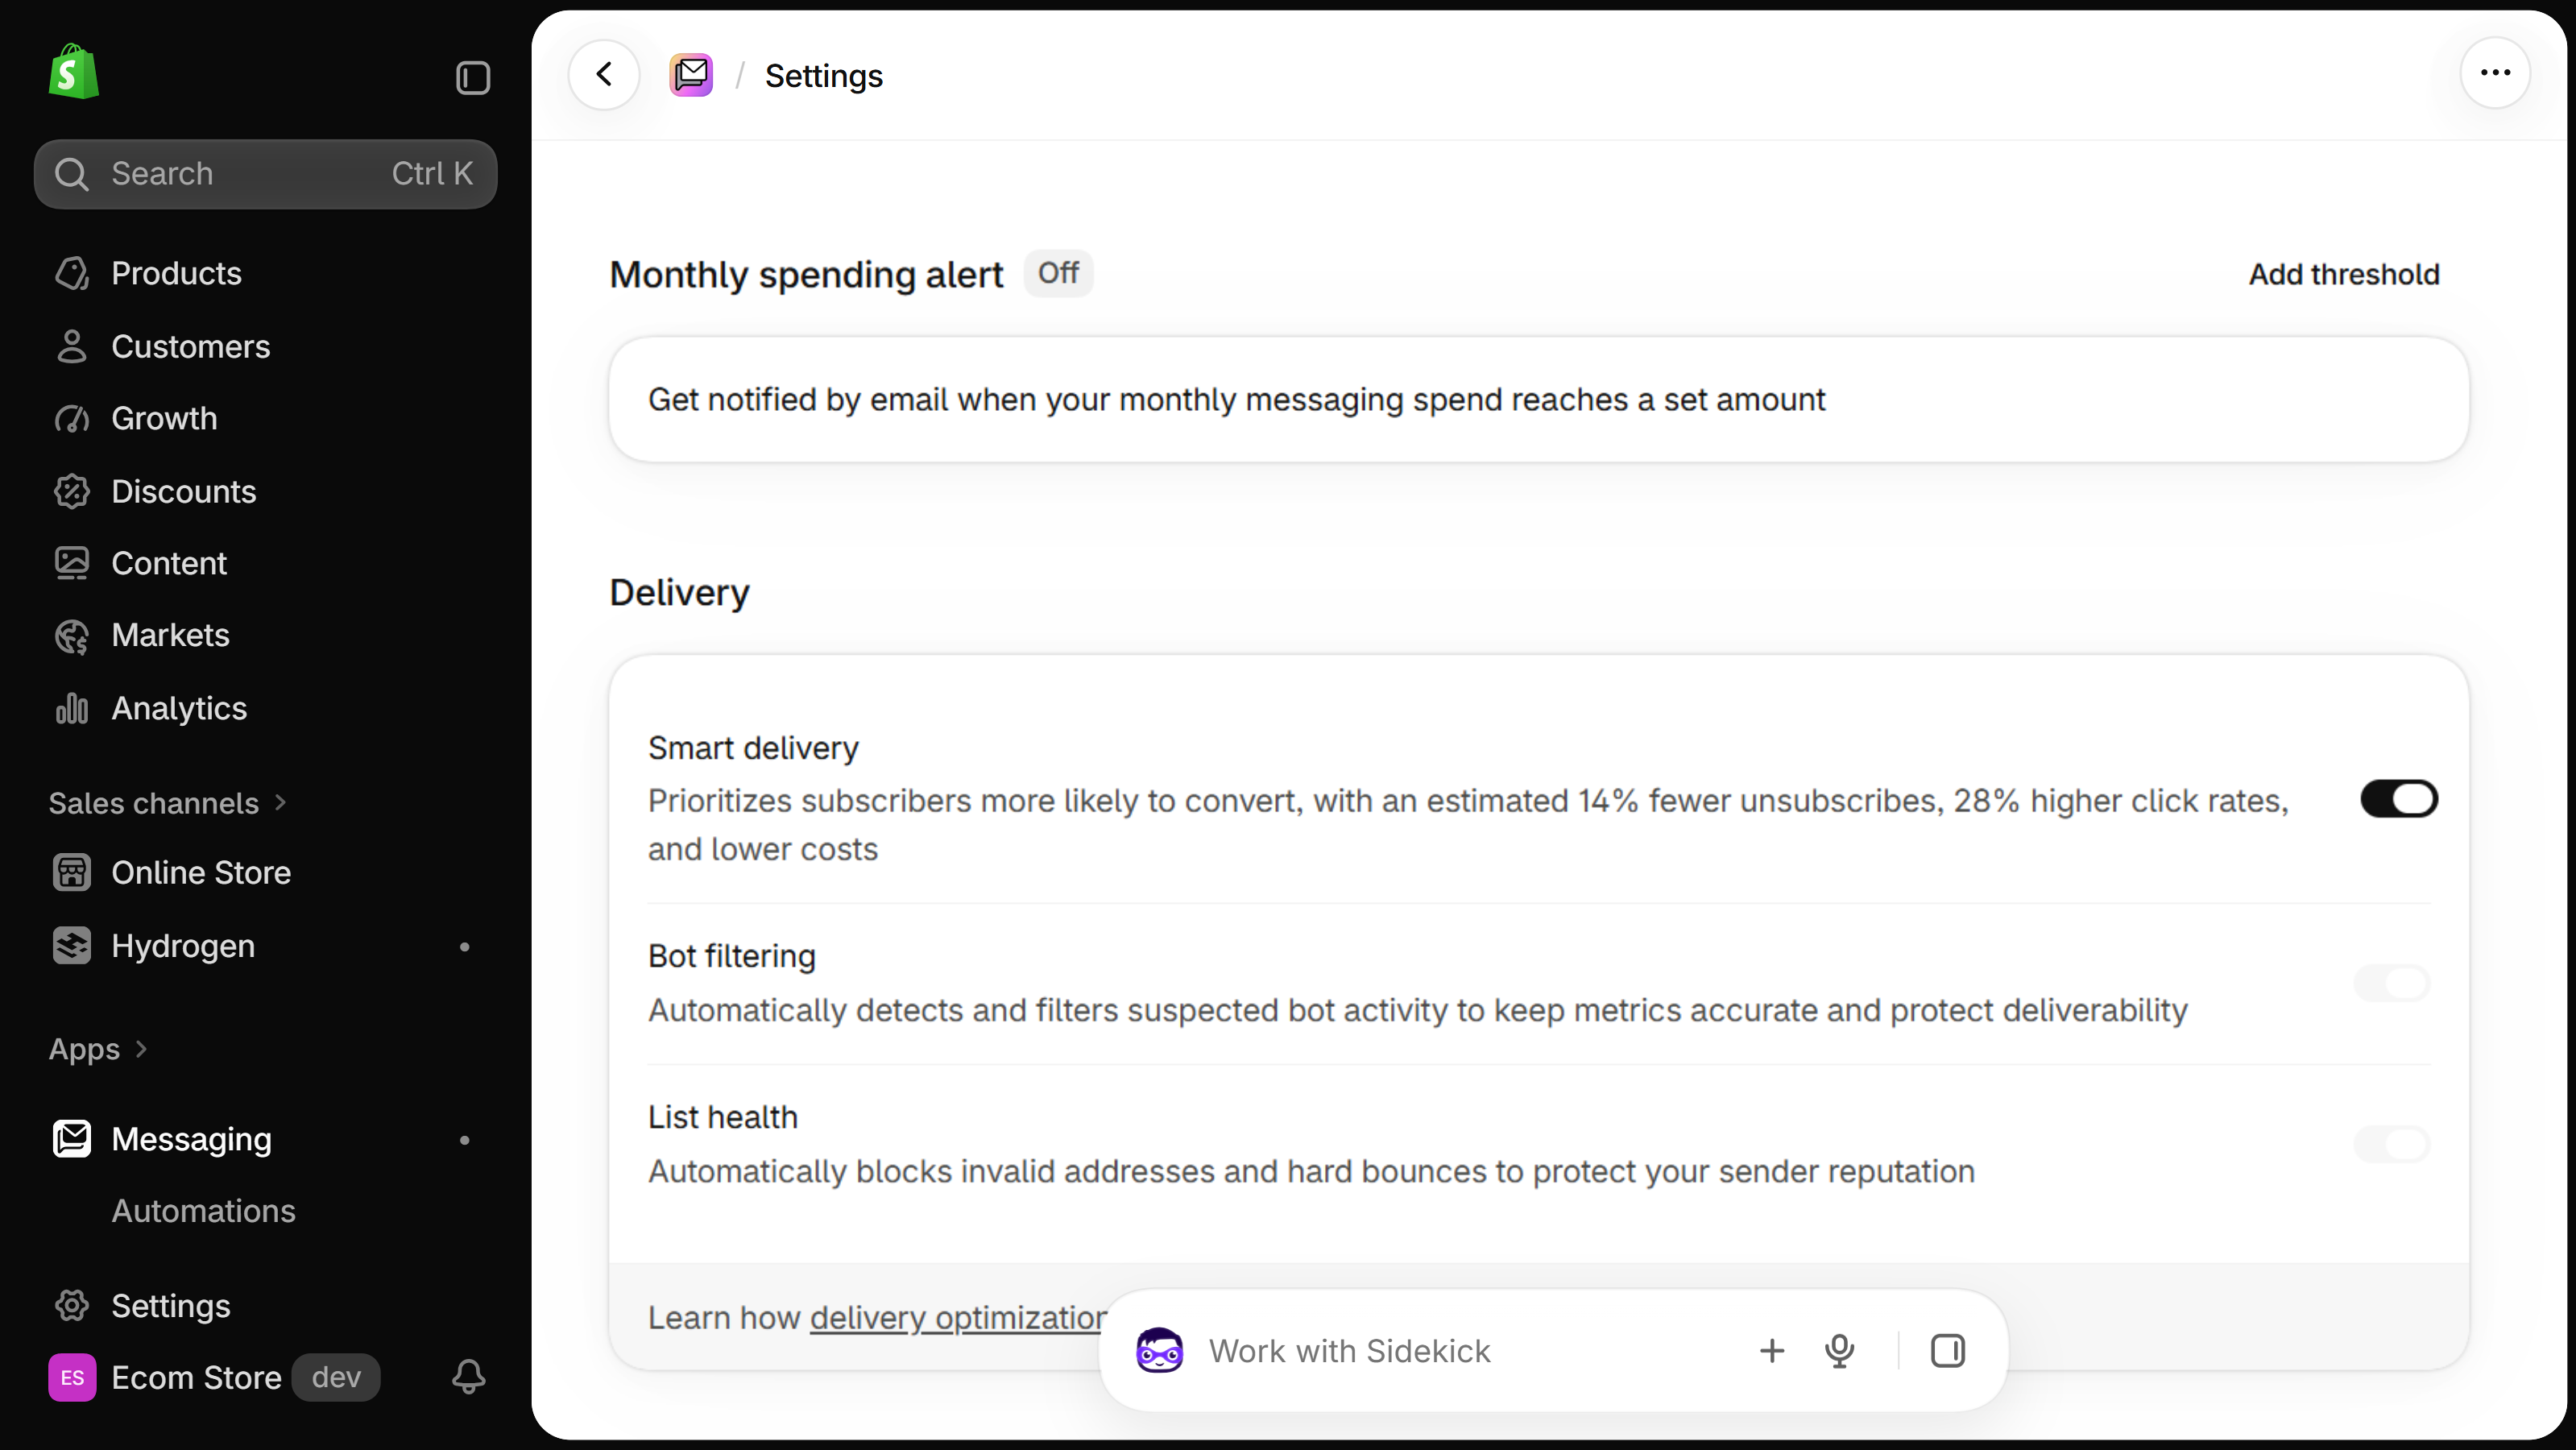Click Add threshold button

click(2344, 274)
